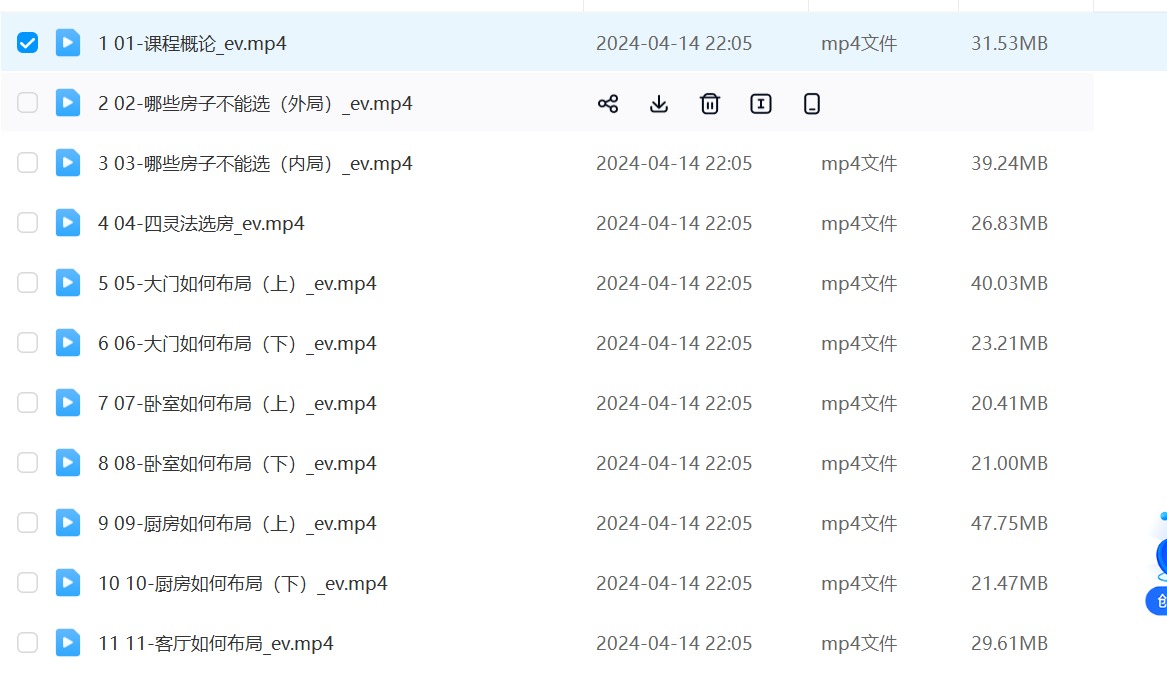Click the phone icon in row 02's action bar
The width and height of the screenshot is (1167, 673).
[812, 104]
